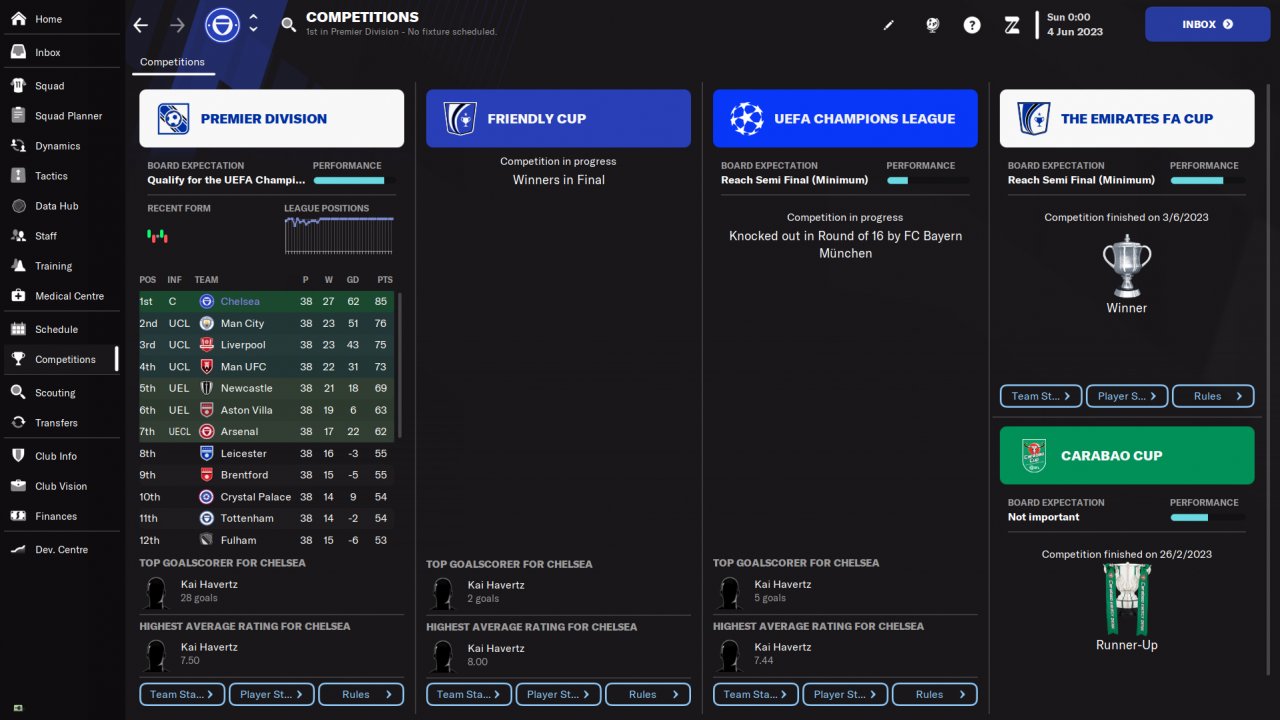
Task: Click the league table scrollbar
Action: 399,365
